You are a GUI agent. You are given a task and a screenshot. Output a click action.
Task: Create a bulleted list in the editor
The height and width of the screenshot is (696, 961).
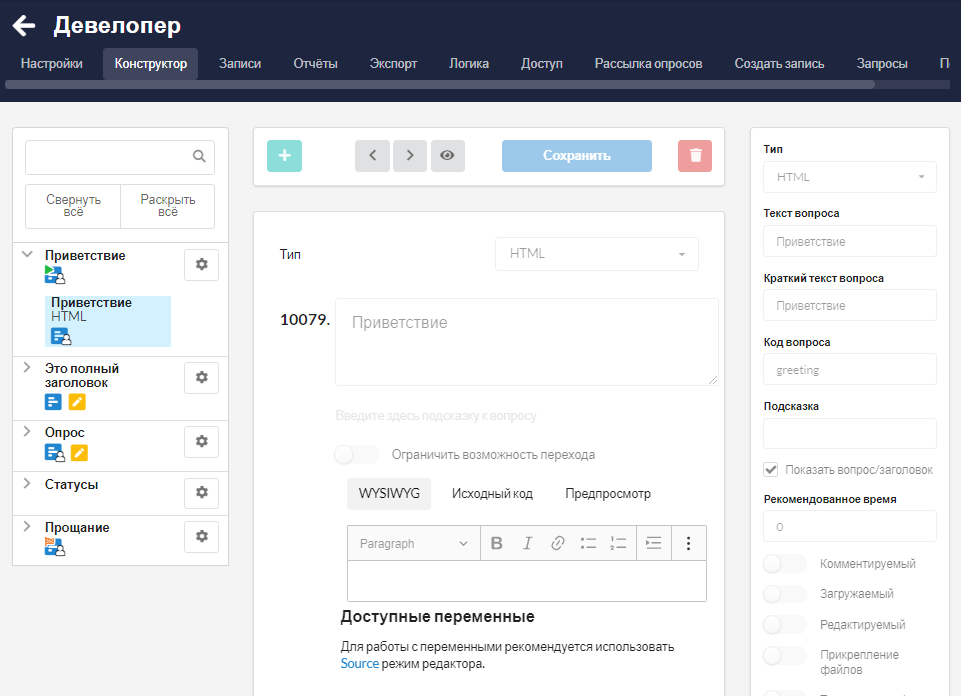589,543
